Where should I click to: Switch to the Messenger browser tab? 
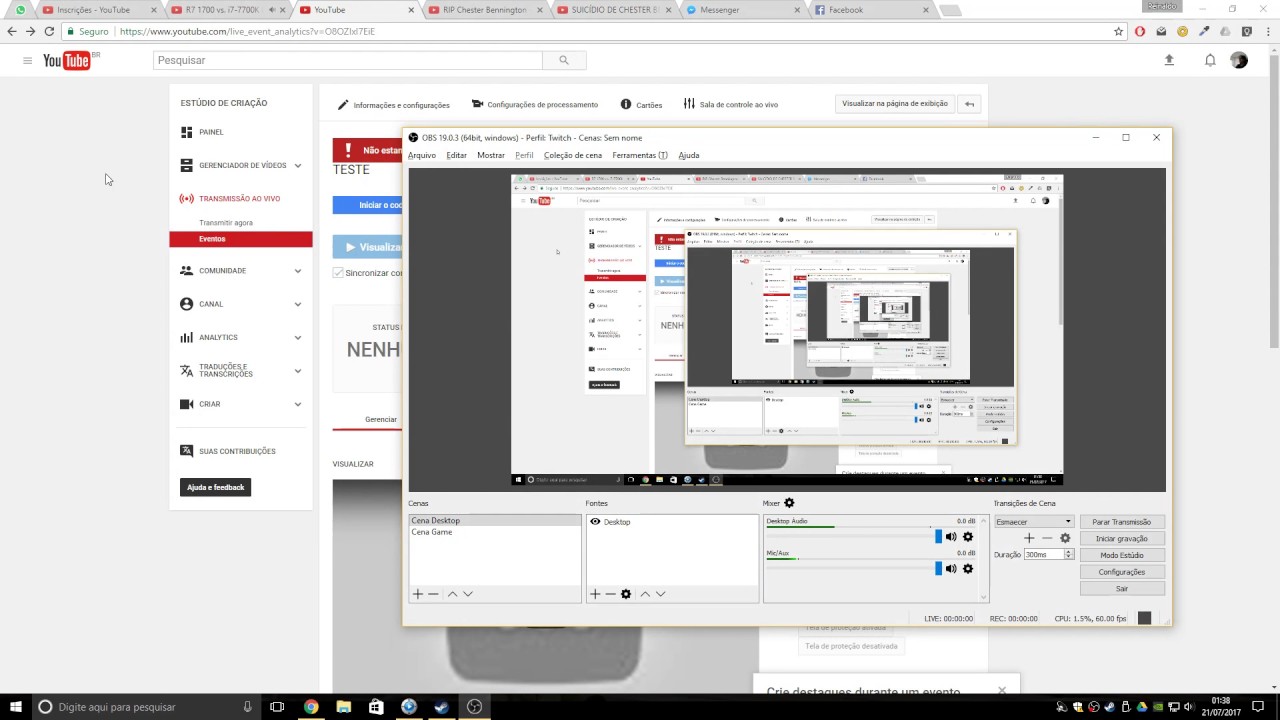point(739,10)
